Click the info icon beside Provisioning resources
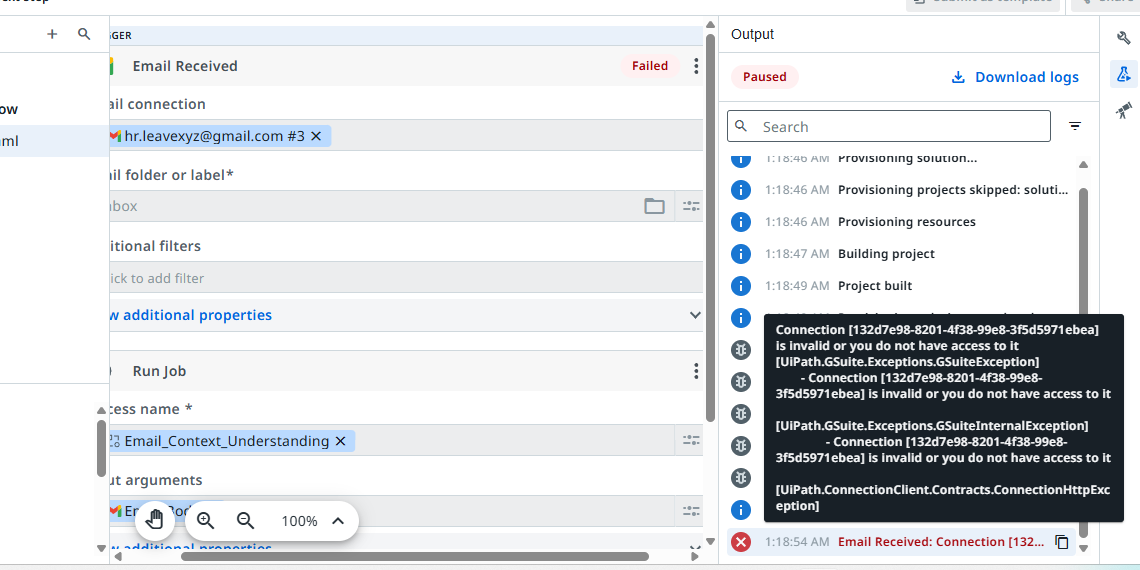This screenshot has width=1140, height=570. coord(740,222)
